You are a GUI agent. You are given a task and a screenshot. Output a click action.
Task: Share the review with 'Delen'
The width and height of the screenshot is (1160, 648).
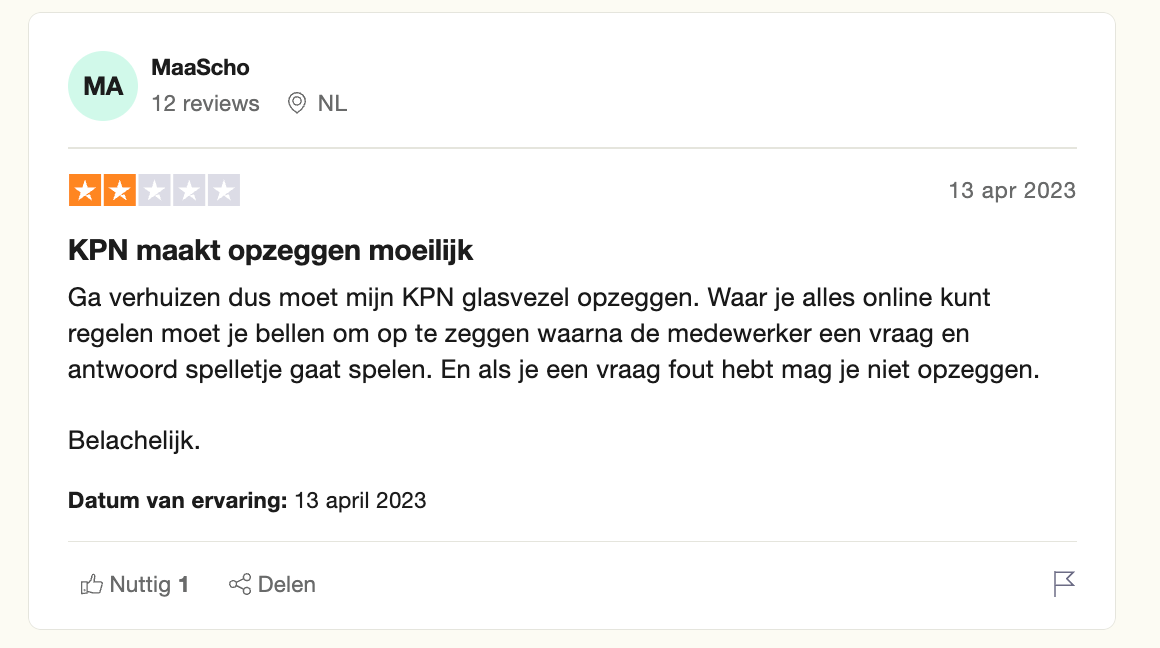pos(286,585)
